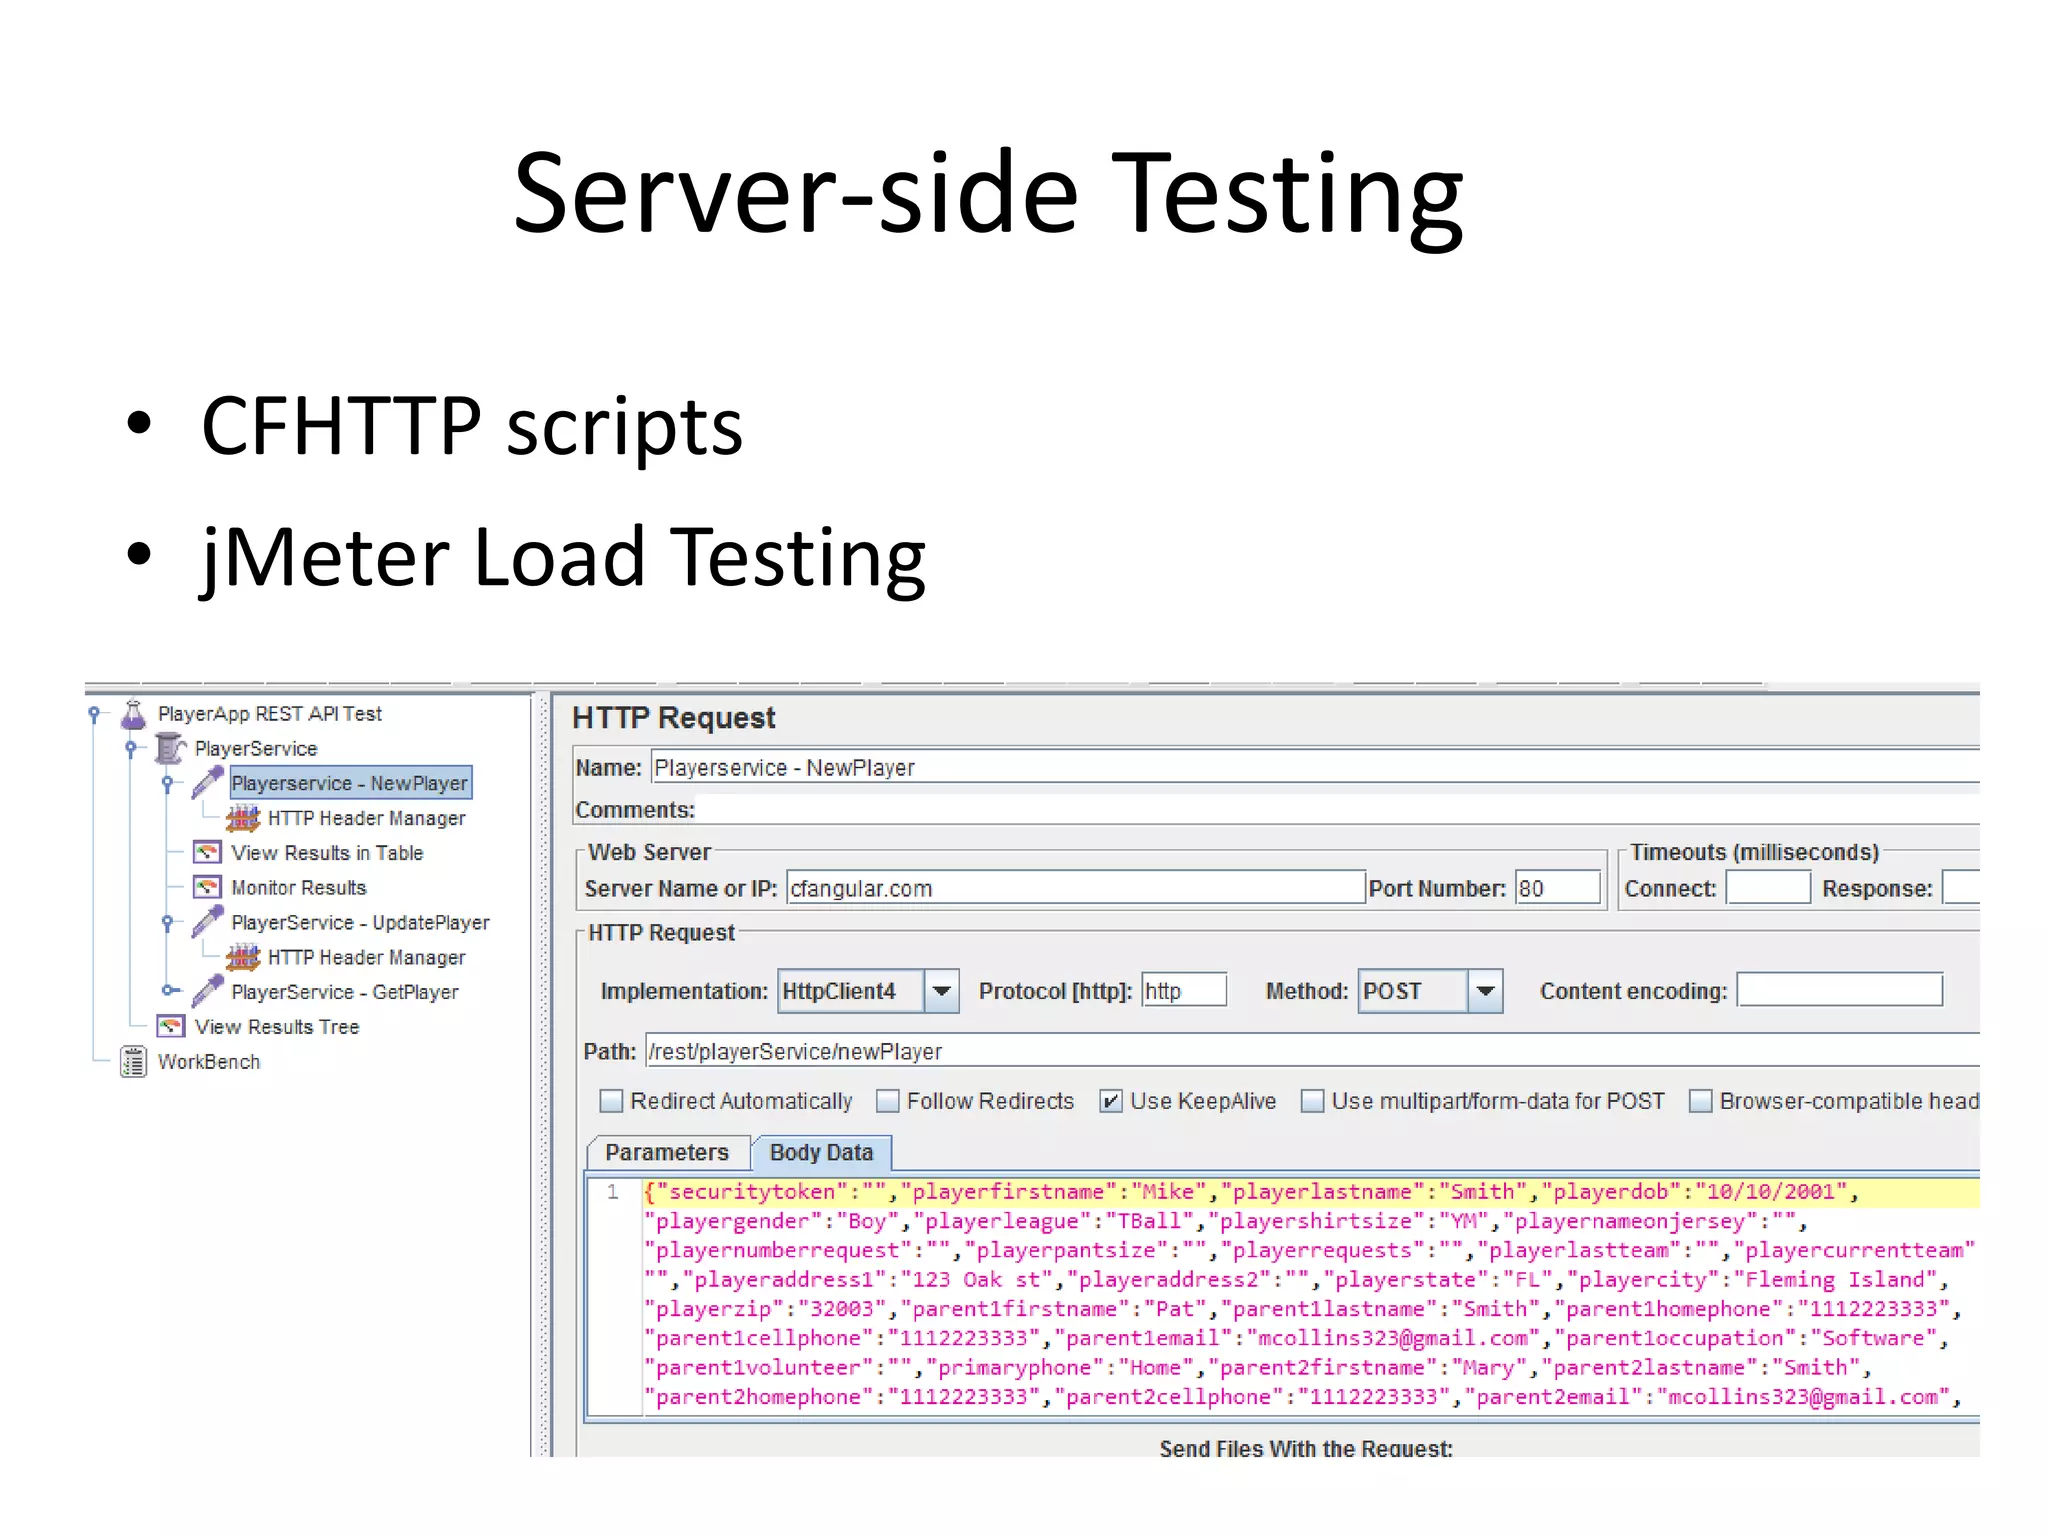
Task: Select Playerservice - NewPlayer in the tree
Action: [350, 783]
